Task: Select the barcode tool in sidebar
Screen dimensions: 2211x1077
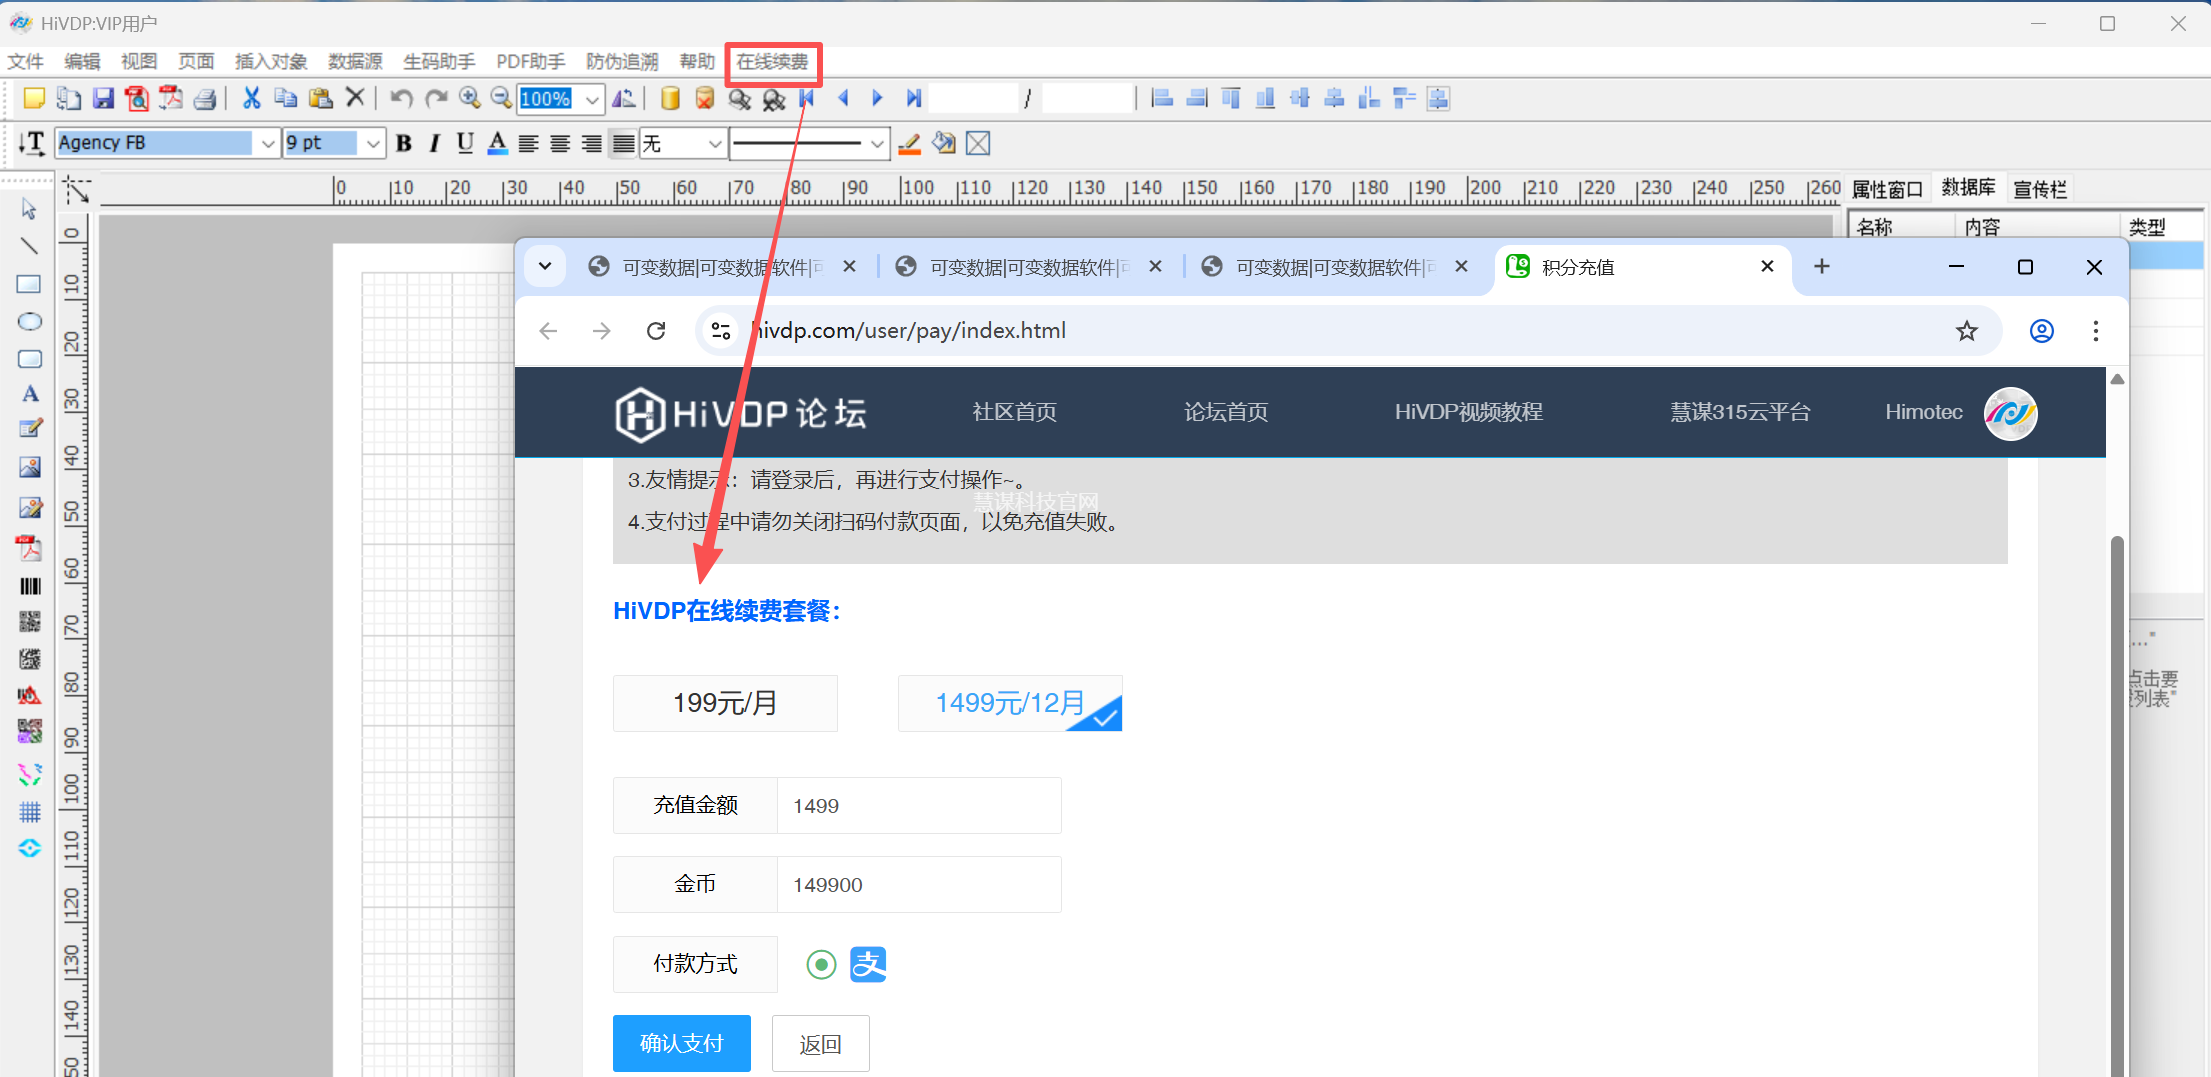Action: [x=30, y=586]
